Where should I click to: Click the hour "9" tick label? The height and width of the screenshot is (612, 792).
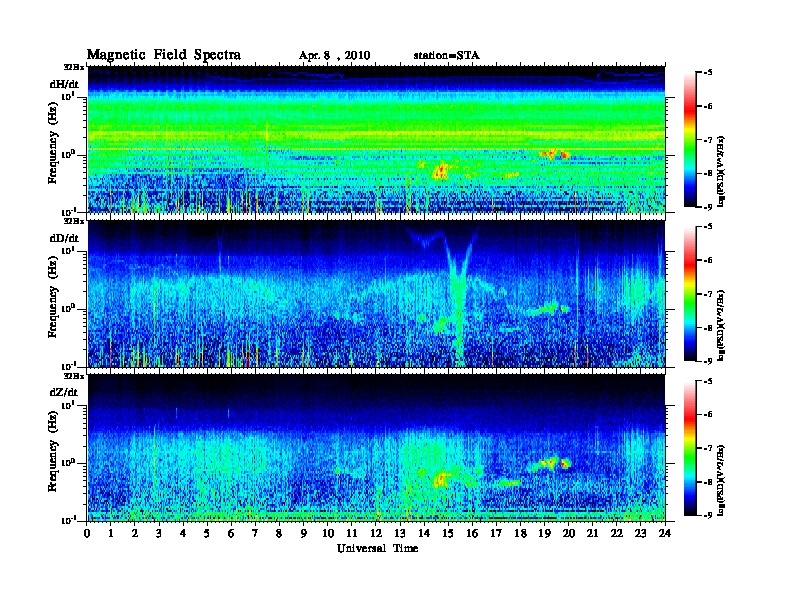[304, 534]
